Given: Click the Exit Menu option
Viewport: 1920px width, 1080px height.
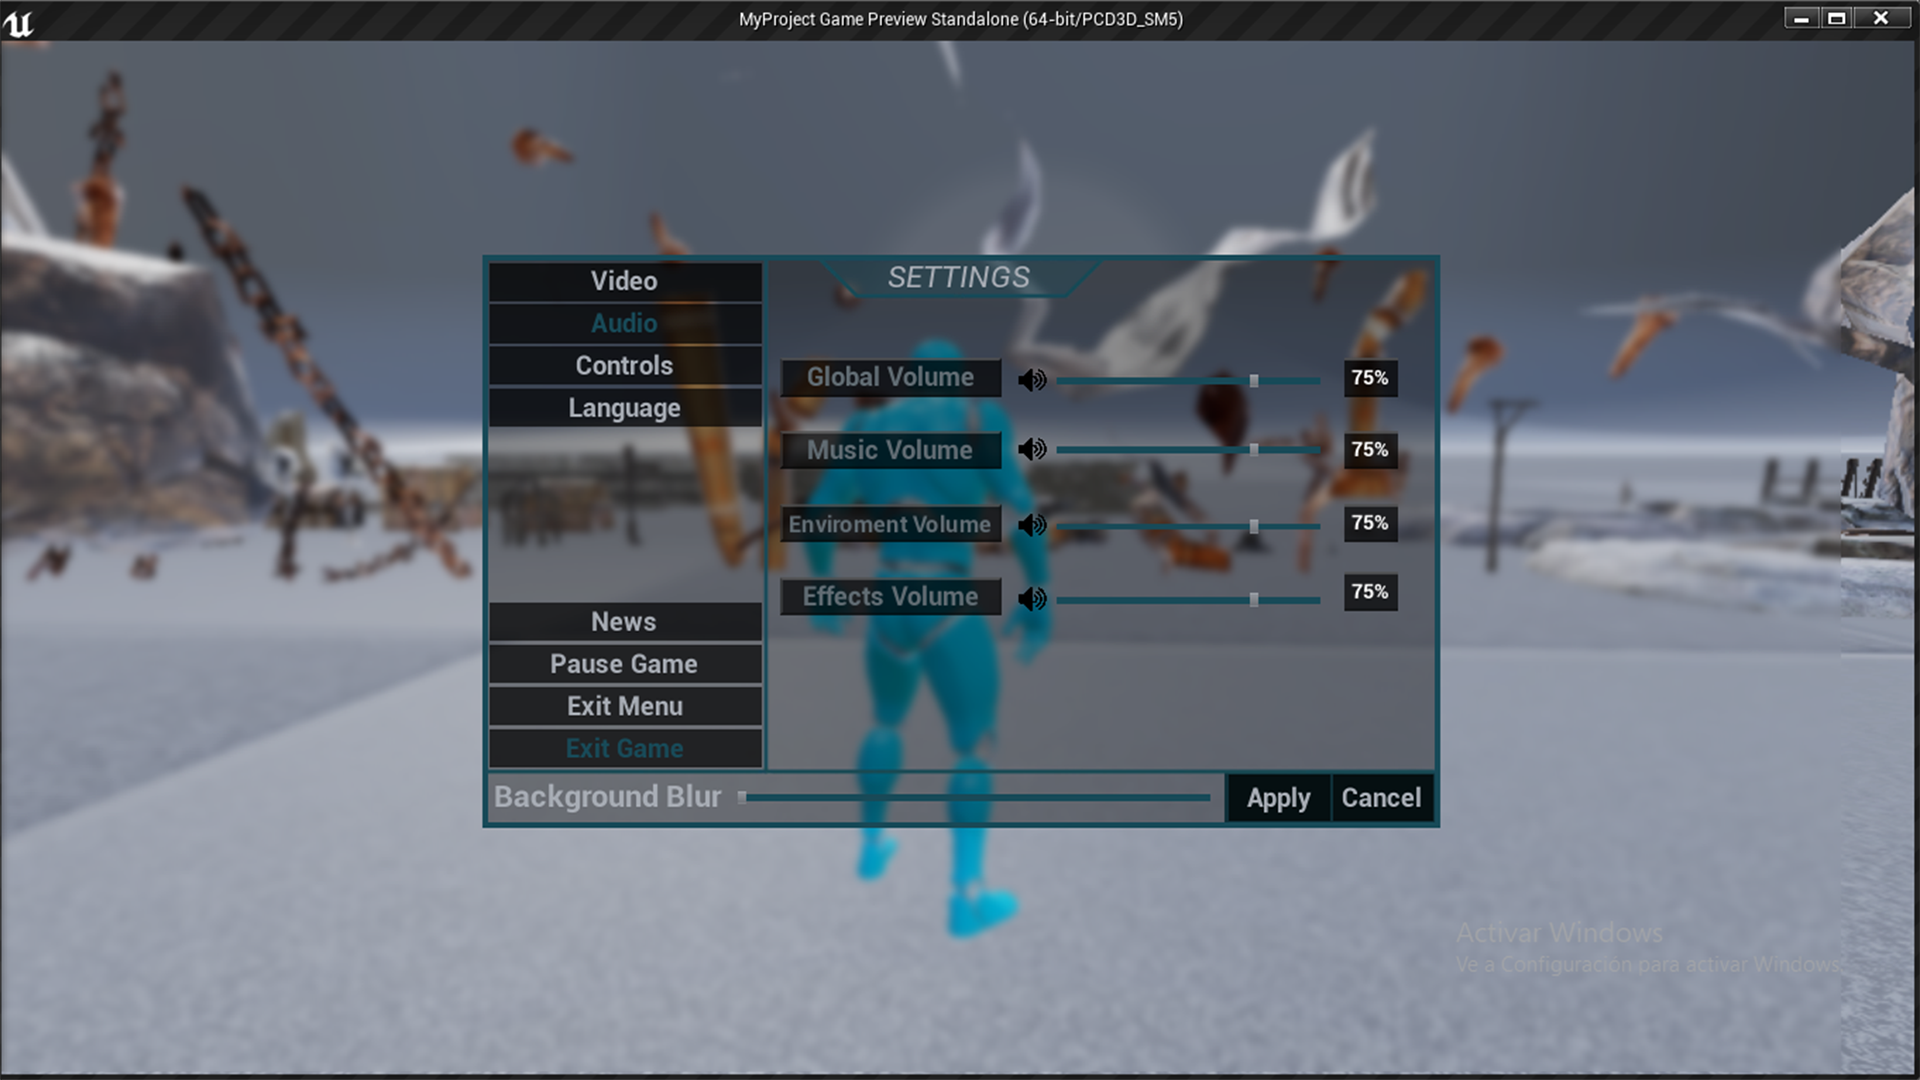Looking at the screenshot, I should point(622,705).
